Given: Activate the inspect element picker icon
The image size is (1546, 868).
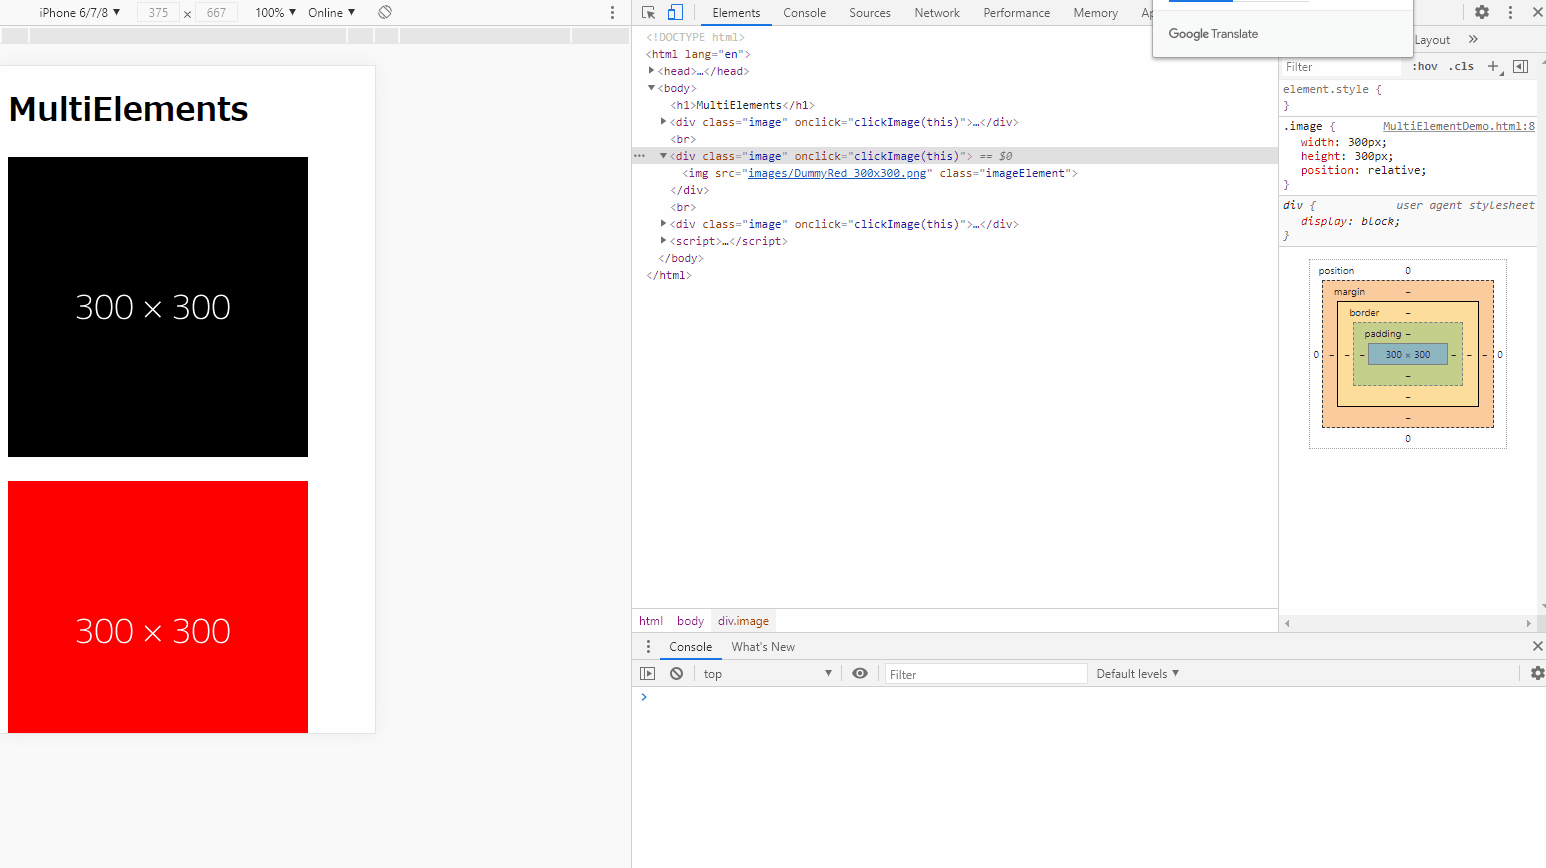Looking at the screenshot, I should click(648, 12).
